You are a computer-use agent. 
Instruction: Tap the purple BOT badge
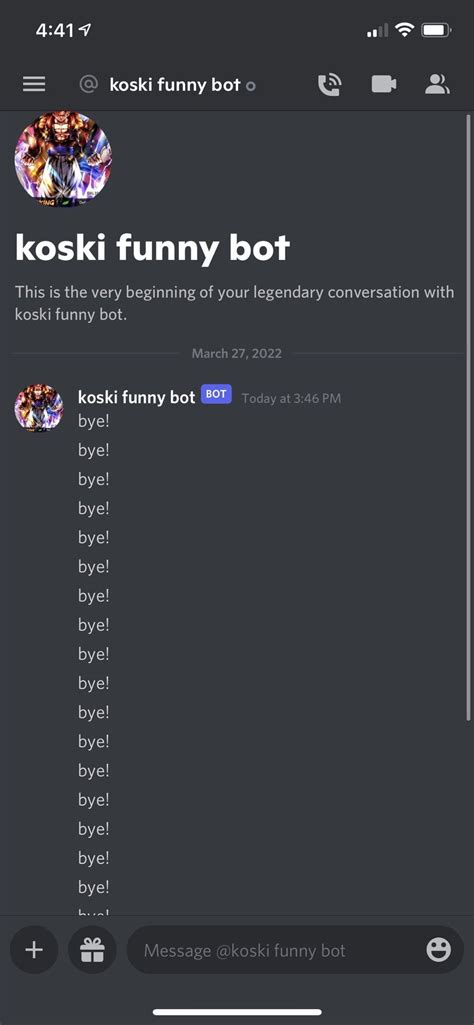(216, 394)
